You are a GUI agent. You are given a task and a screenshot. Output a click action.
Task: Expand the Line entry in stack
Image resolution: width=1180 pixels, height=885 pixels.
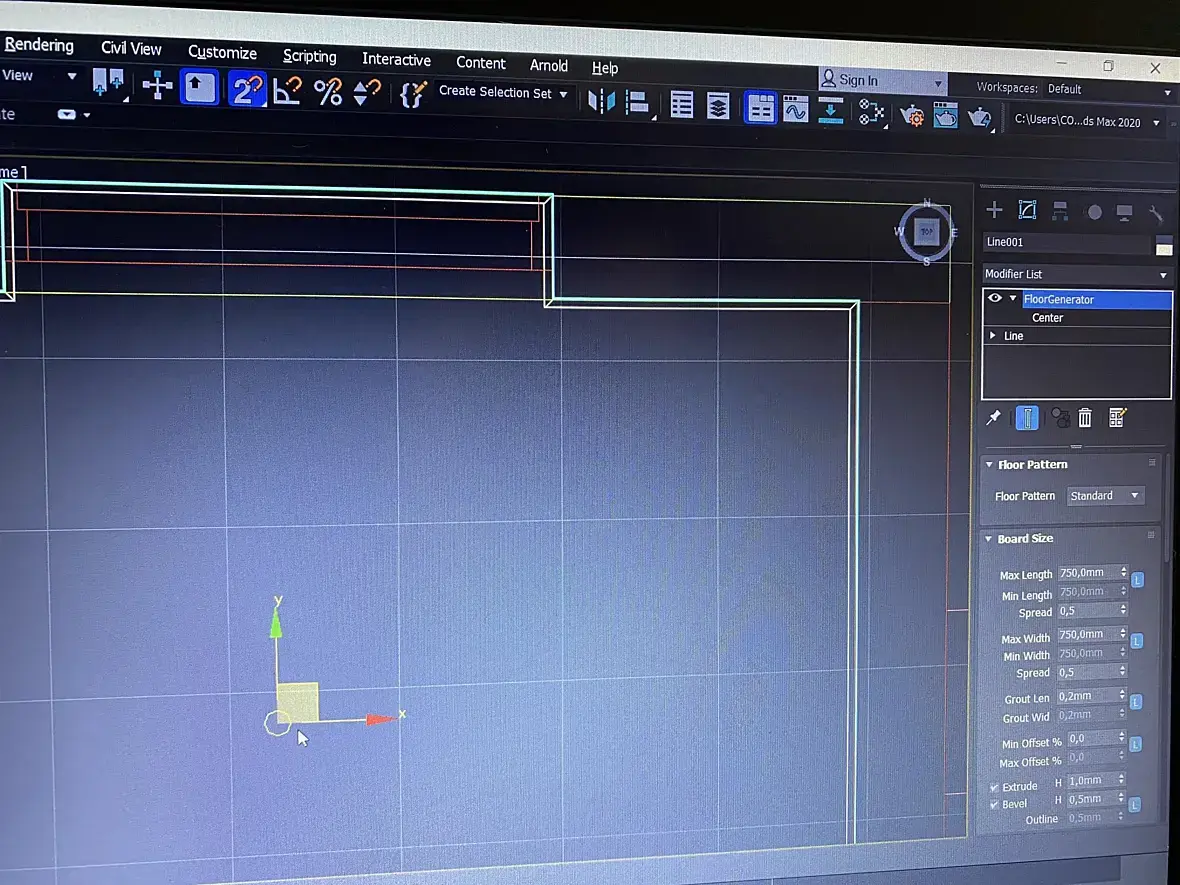pyautogui.click(x=993, y=335)
